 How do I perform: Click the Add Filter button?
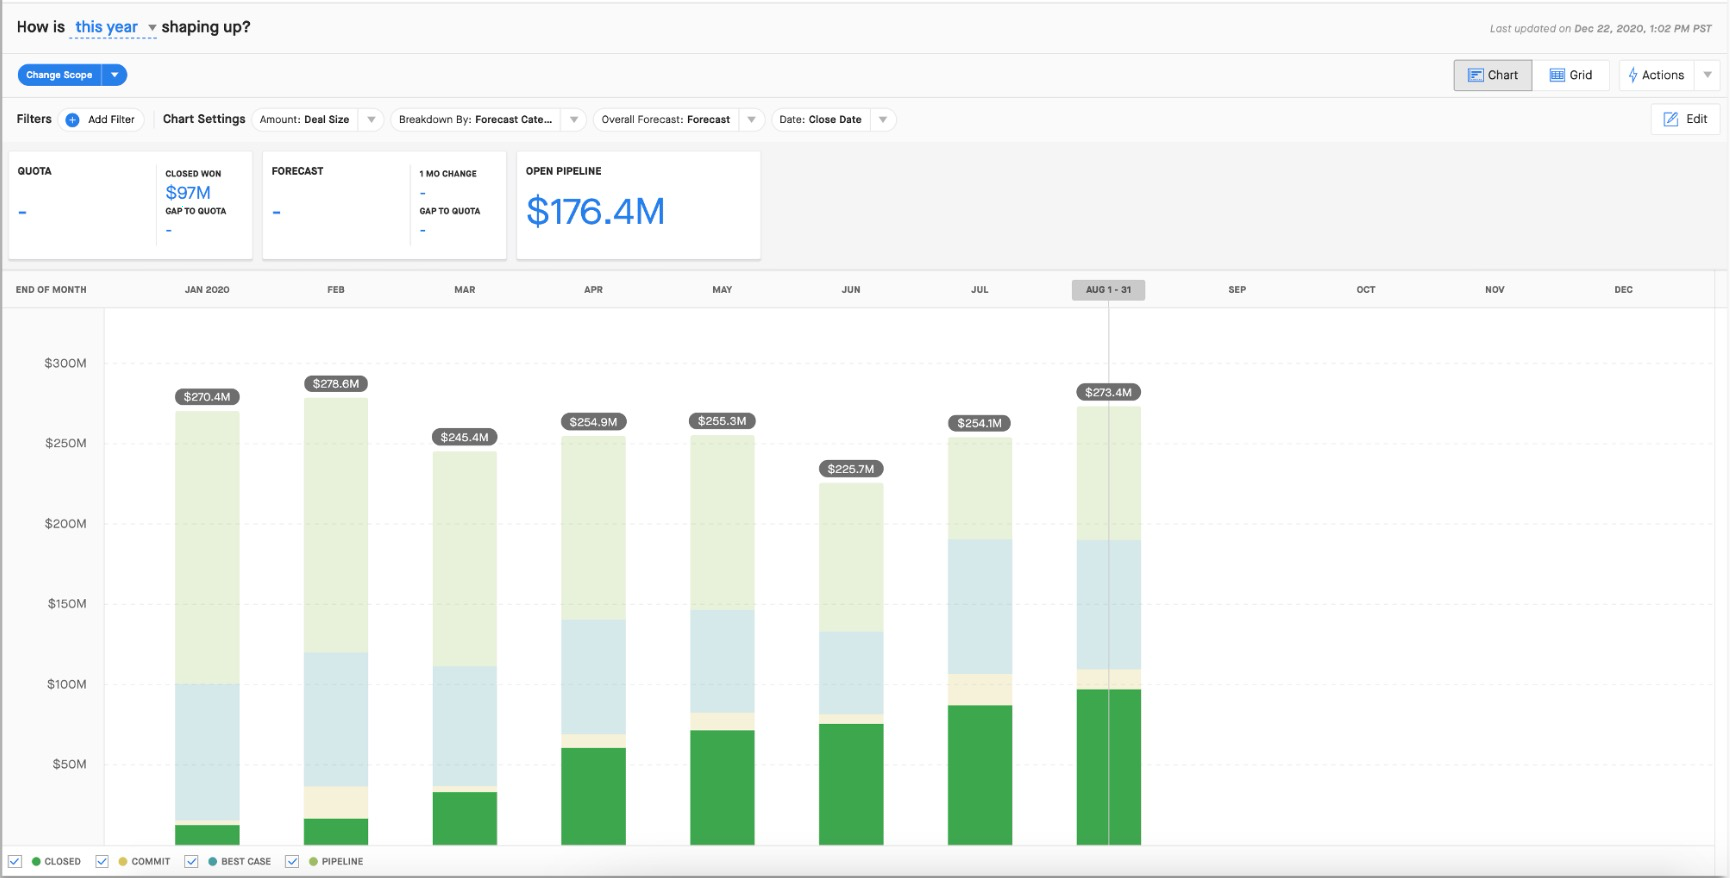[x=102, y=120]
